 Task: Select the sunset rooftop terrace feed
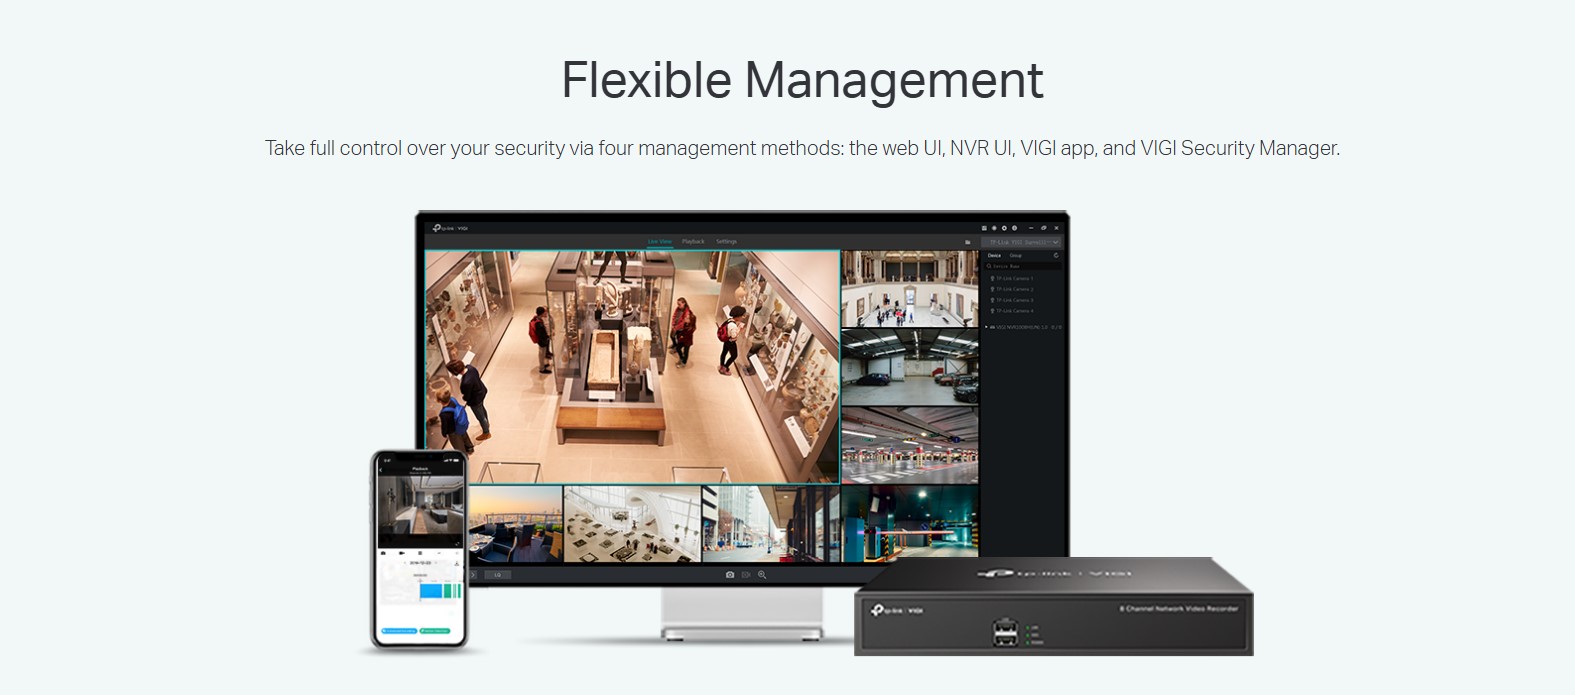pyautogui.click(x=515, y=524)
